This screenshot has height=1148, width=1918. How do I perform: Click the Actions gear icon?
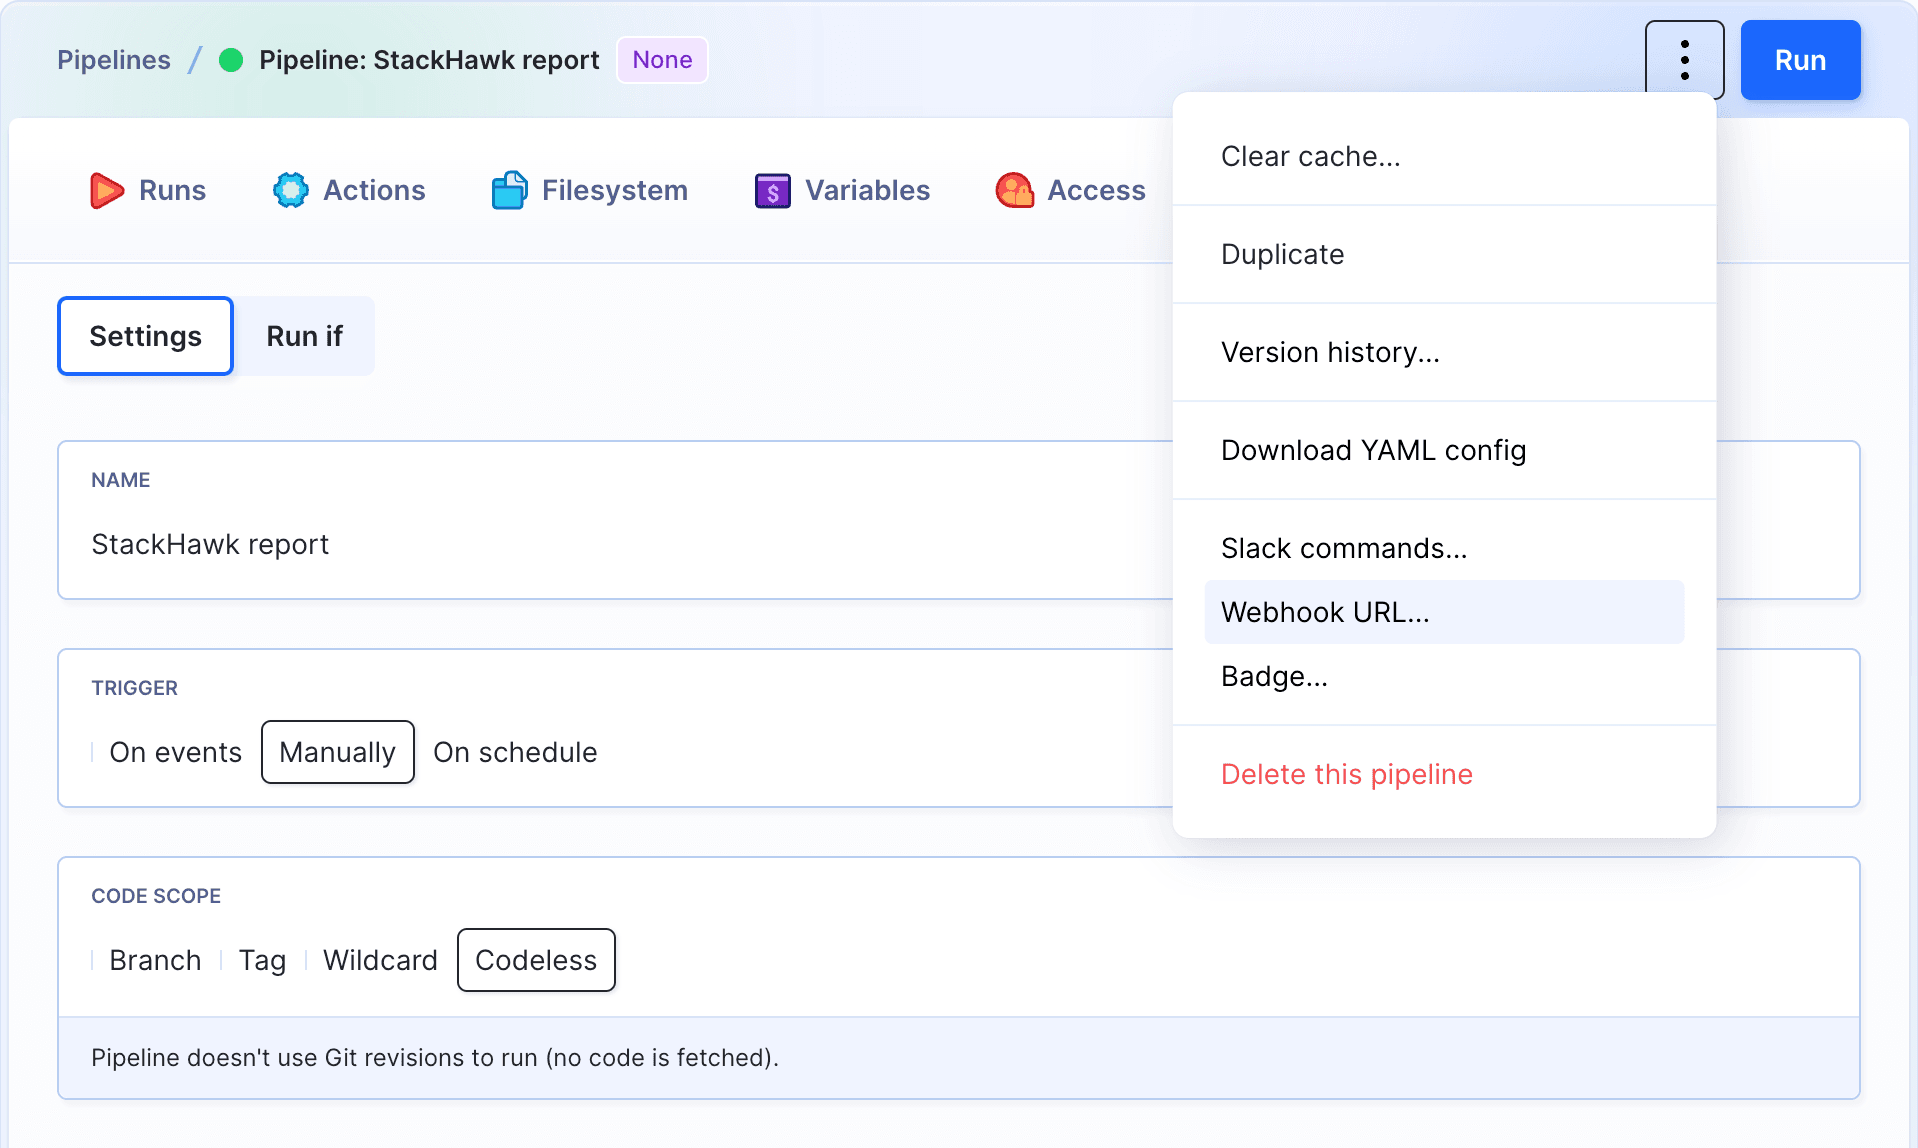(291, 190)
